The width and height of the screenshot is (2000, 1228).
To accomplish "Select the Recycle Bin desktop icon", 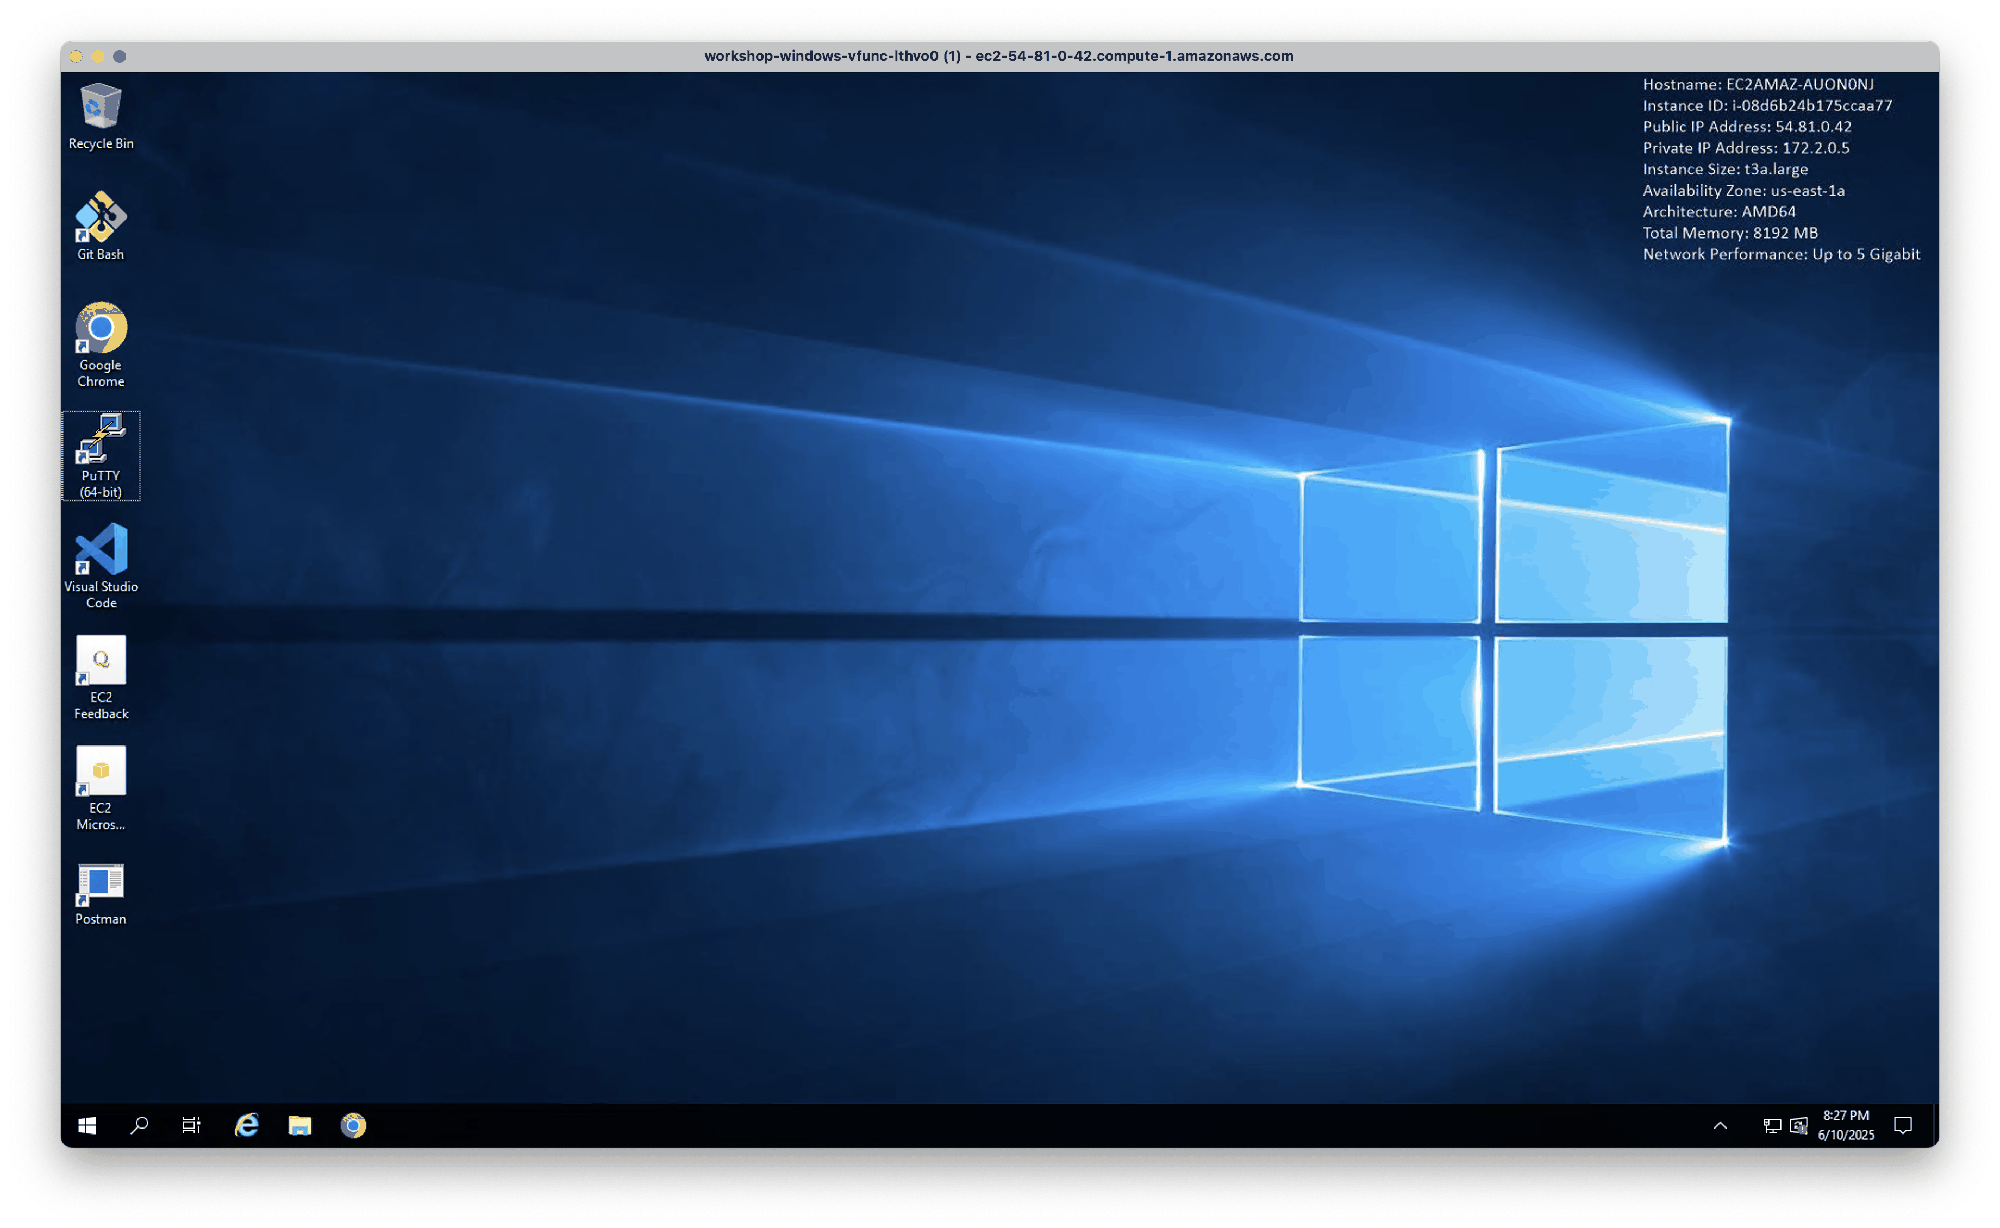I will [101, 117].
